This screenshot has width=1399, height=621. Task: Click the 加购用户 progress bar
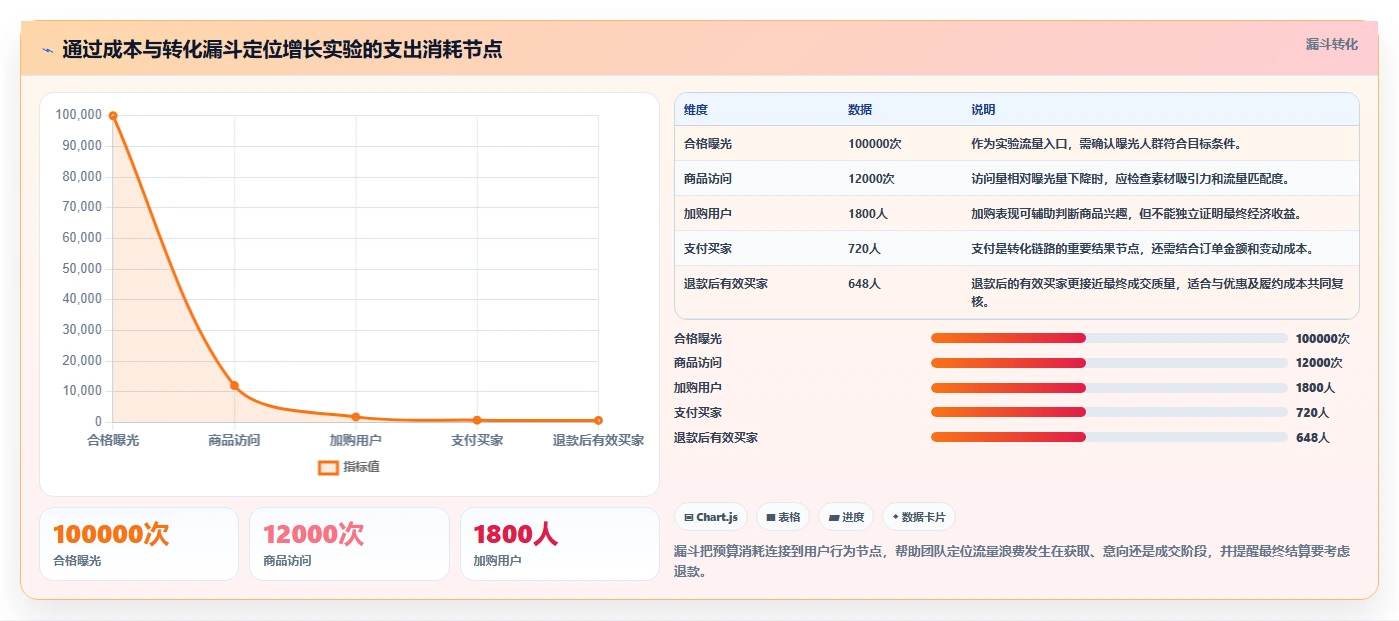click(x=1109, y=388)
